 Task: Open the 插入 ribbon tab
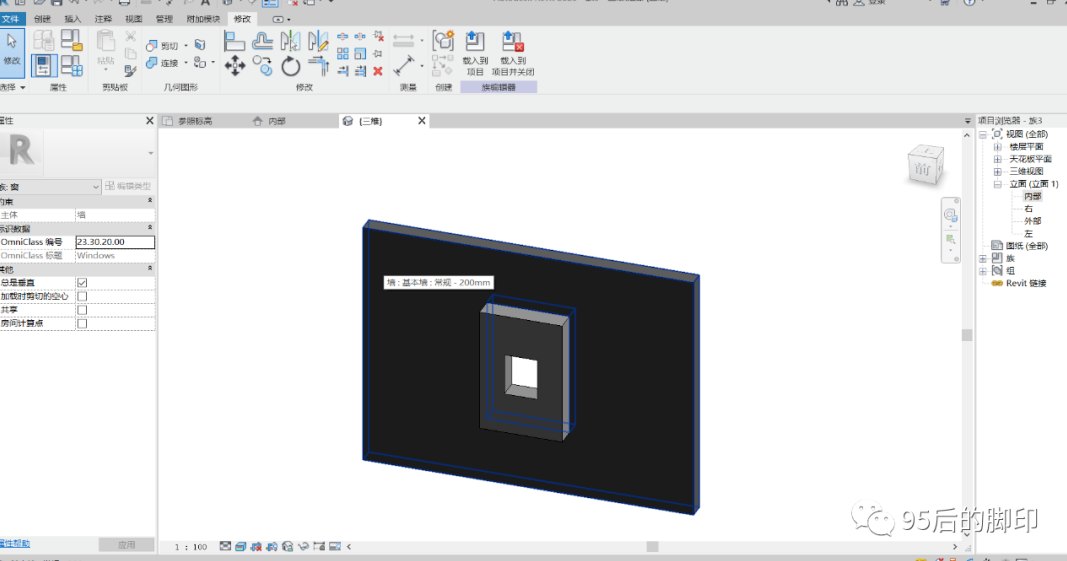click(x=72, y=19)
